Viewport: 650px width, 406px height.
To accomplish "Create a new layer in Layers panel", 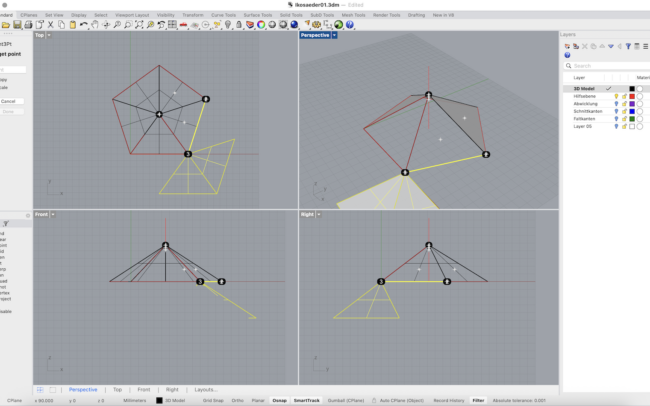I will [567, 46].
